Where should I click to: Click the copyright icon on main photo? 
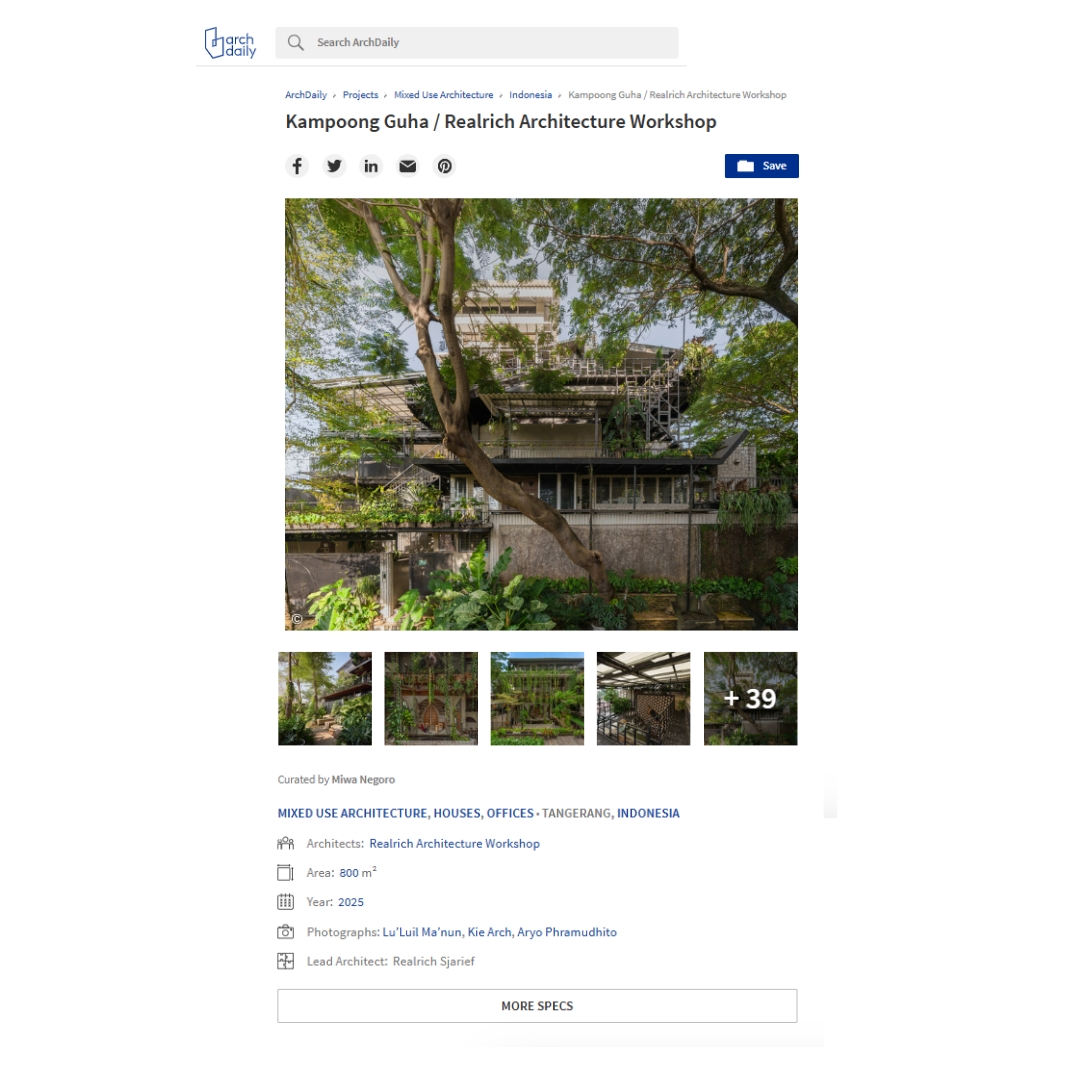coord(297,619)
